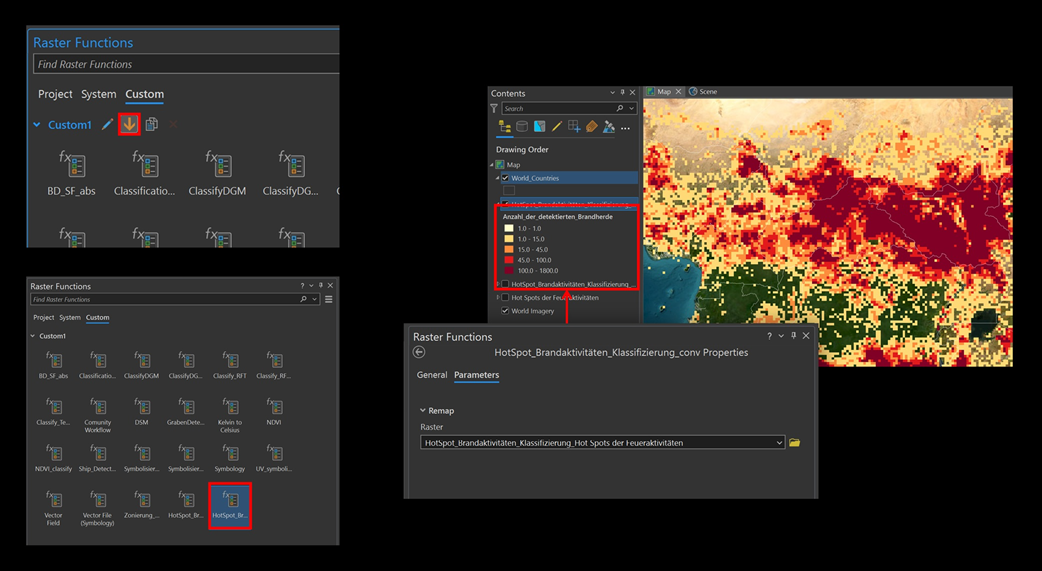The width and height of the screenshot is (1042, 571).
Task: Browse for raster using folder button
Action: tap(794, 443)
